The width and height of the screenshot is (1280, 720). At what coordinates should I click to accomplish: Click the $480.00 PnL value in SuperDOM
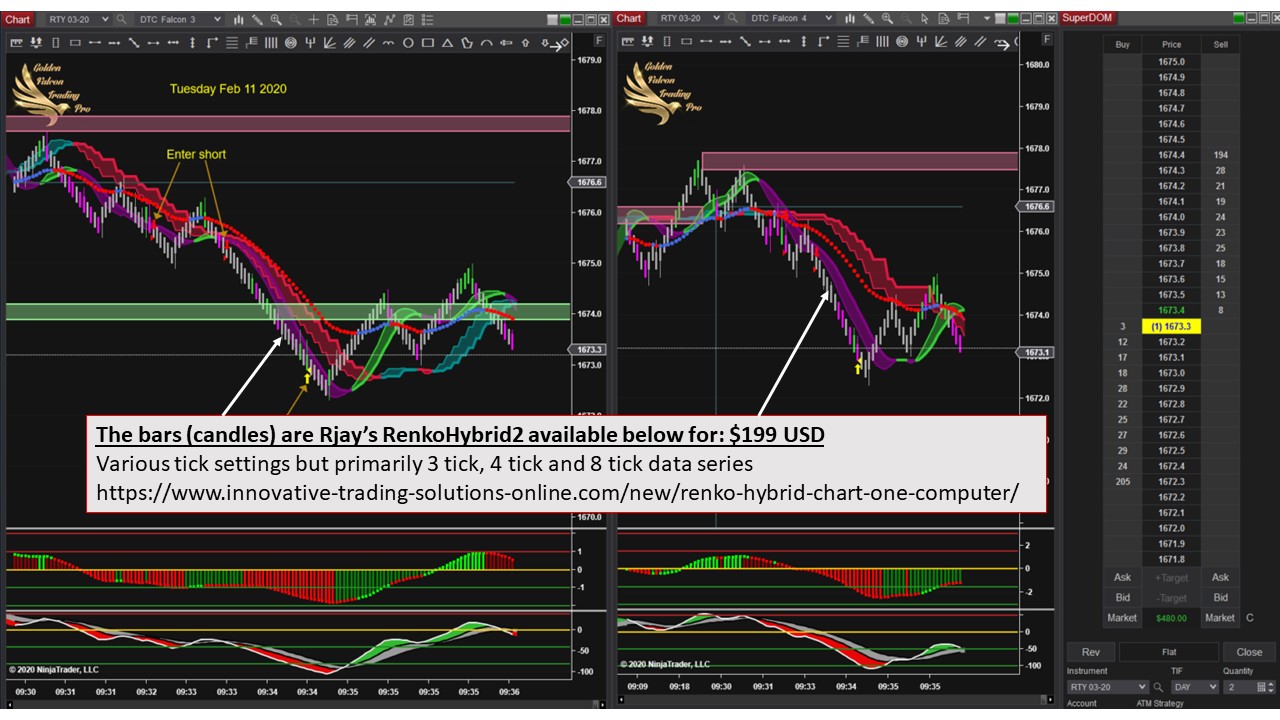(1172, 618)
